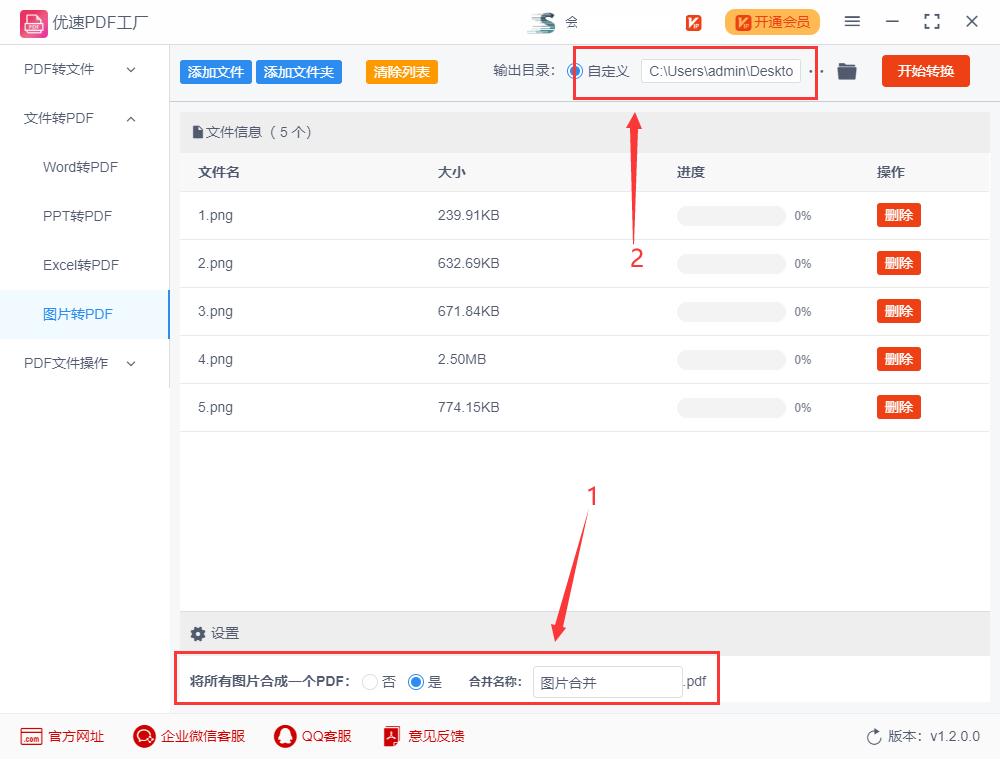1000x760 pixels.
Task: Click the user avatar icon in title bar
Action: click(545, 21)
